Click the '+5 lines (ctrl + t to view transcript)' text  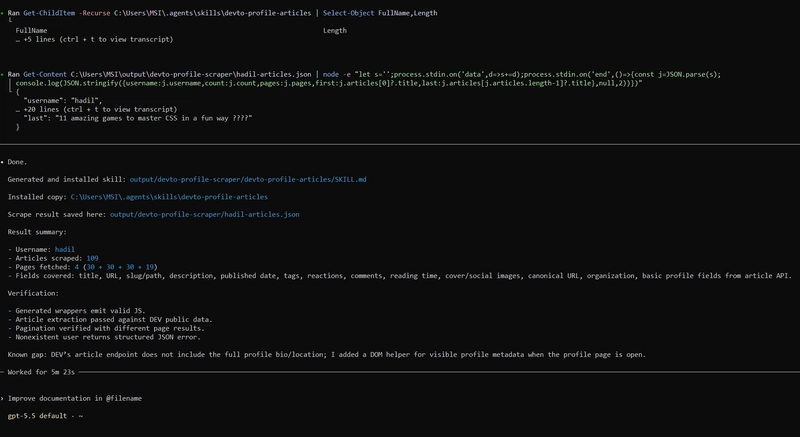[98, 39]
